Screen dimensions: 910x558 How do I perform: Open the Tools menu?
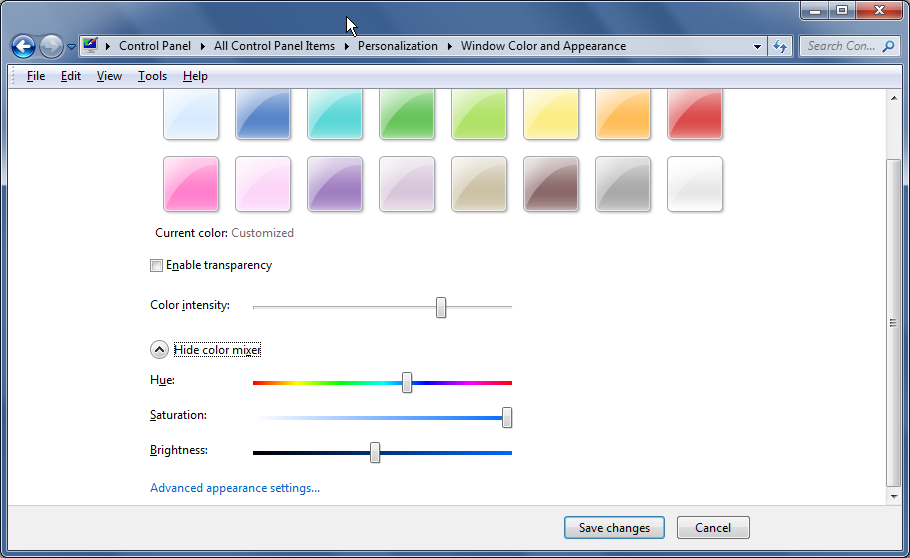(x=152, y=76)
